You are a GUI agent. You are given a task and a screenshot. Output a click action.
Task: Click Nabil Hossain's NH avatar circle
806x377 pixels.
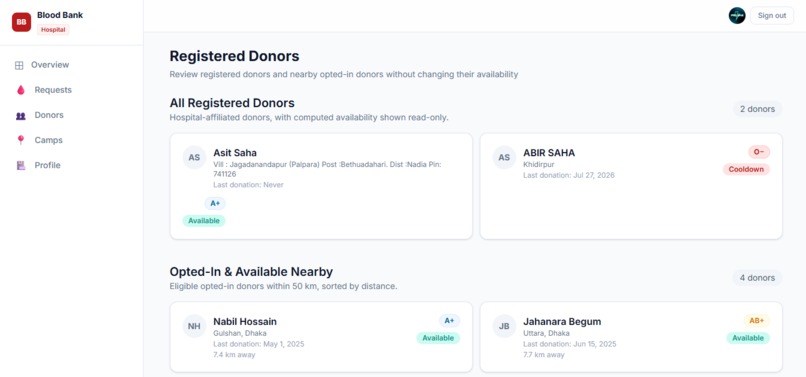coord(194,326)
